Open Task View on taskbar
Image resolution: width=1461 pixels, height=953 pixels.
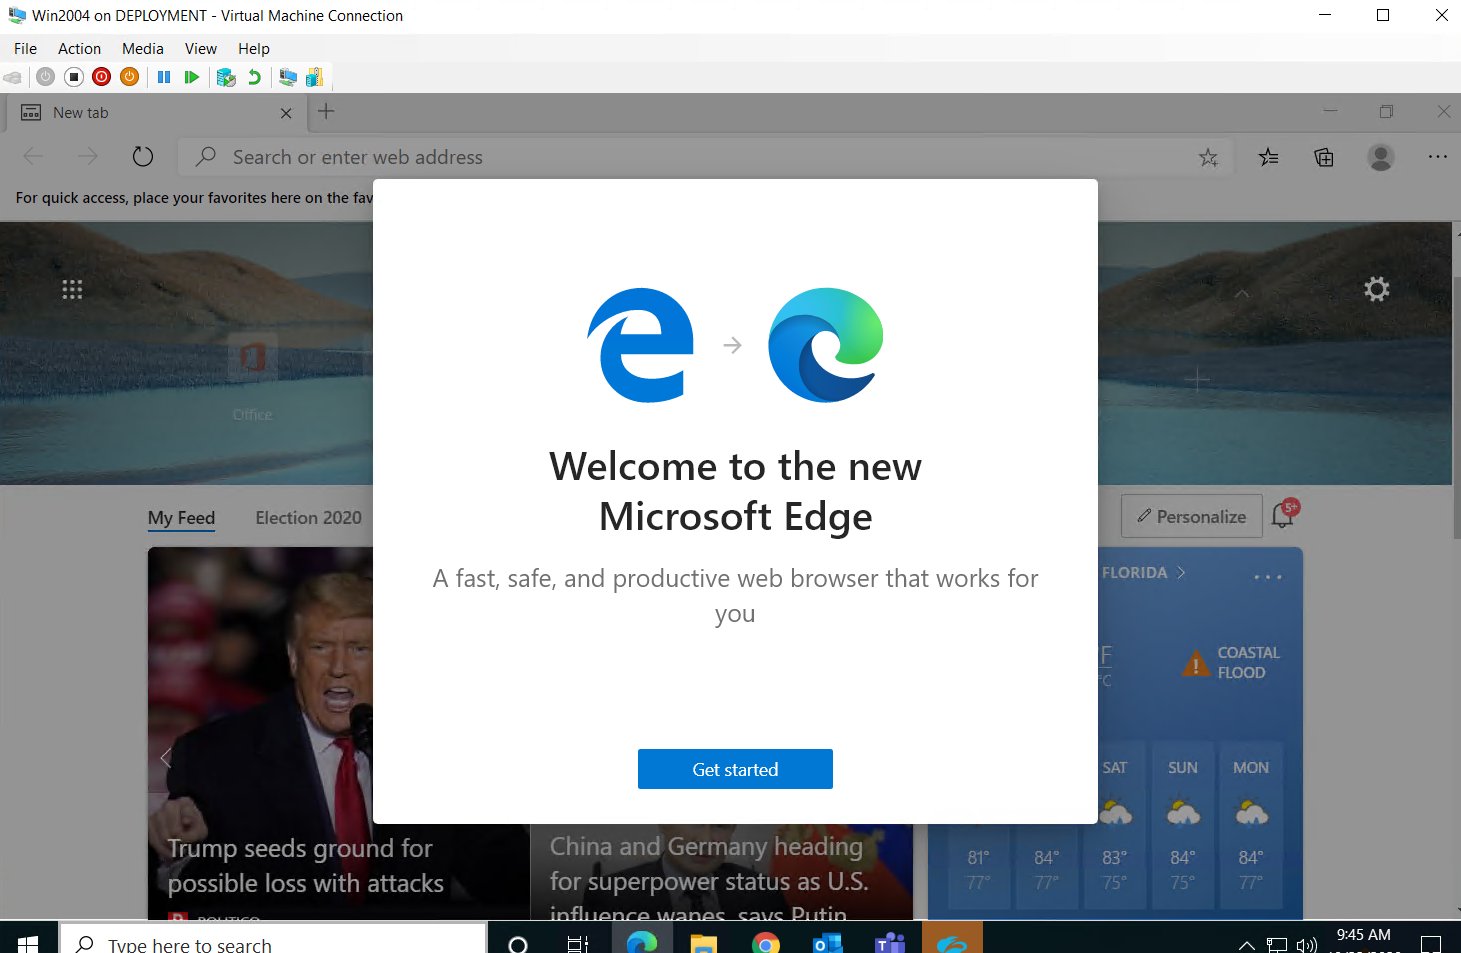578,943
